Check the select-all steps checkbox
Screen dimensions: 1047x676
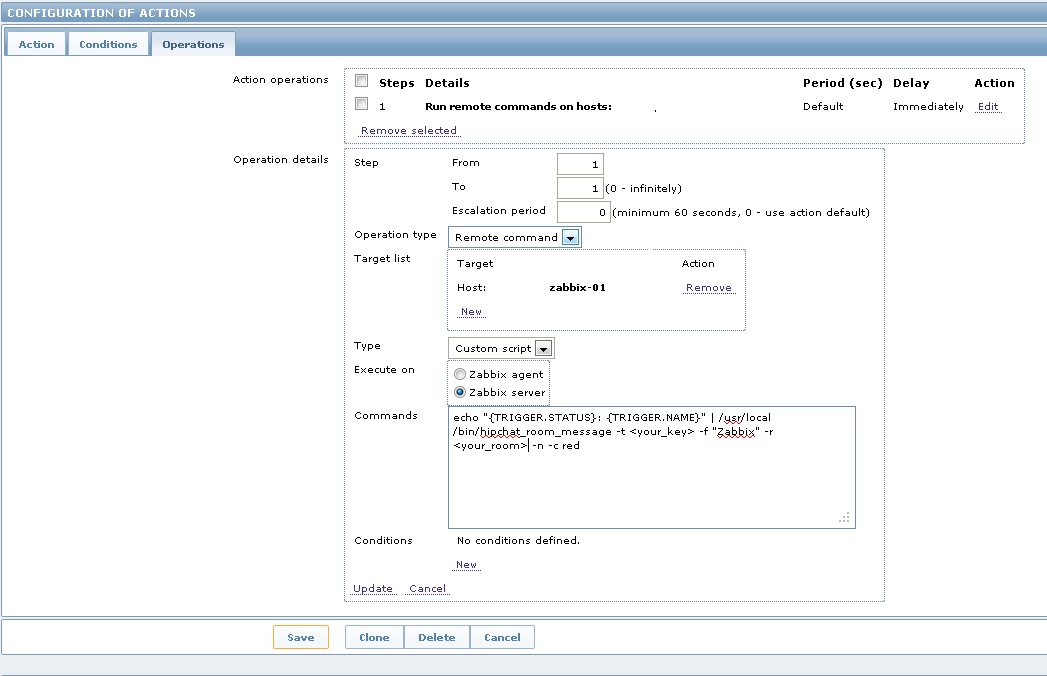363,81
